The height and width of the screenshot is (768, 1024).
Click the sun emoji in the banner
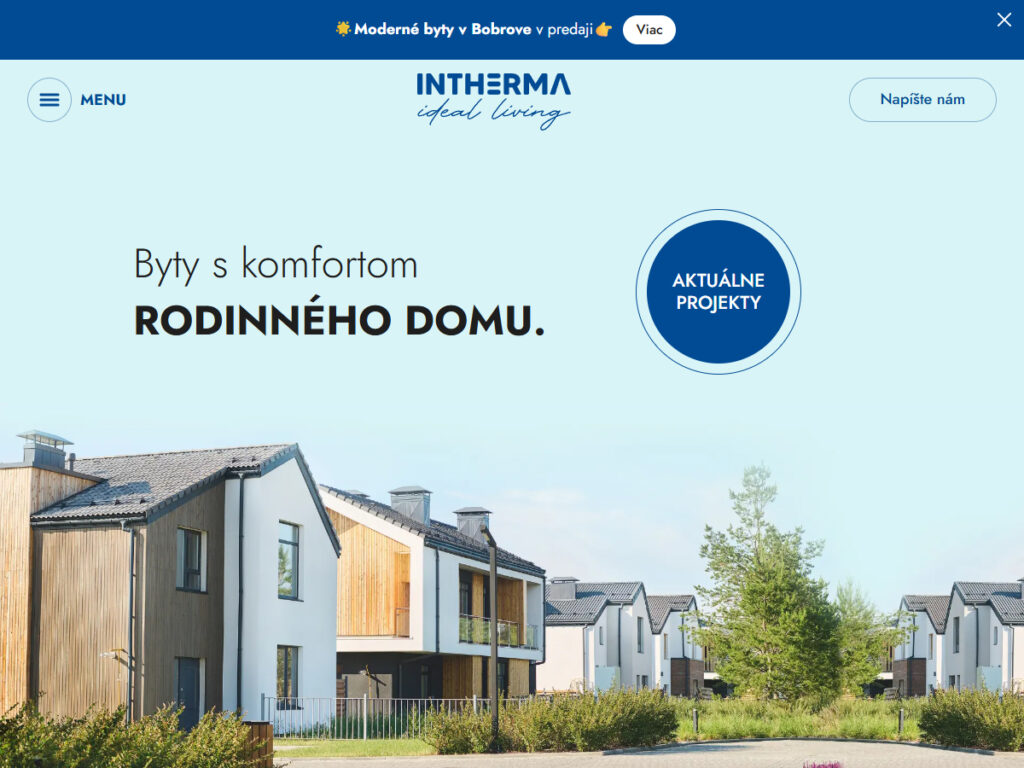[x=343, y=29]
